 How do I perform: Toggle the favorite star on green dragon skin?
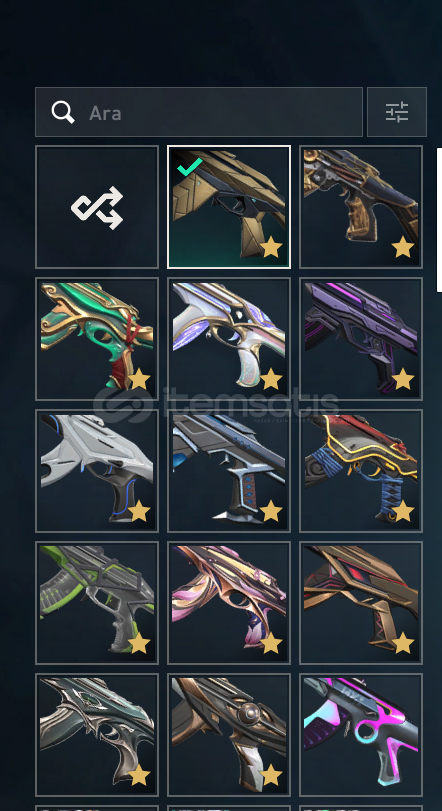(139, 380)
